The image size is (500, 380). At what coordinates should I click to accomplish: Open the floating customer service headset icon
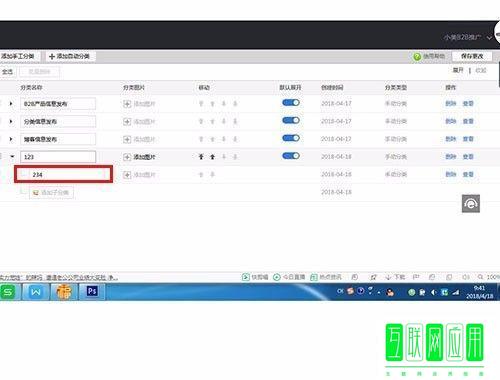(x=471, y=204)
